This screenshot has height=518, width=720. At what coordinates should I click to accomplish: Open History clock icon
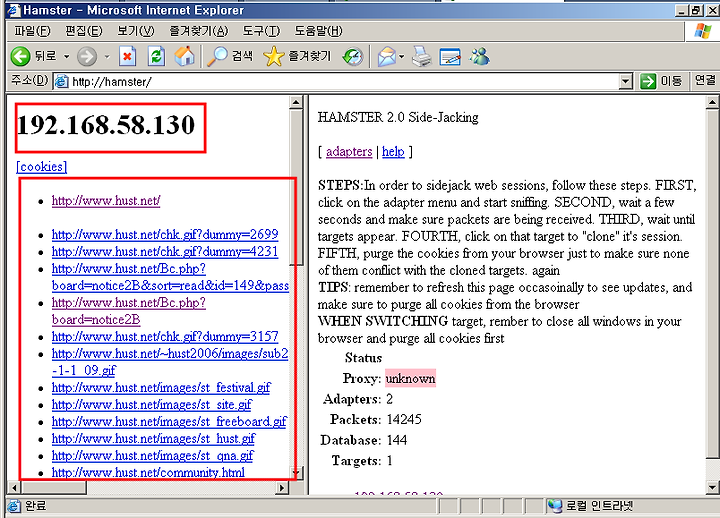pyautogui.click(x=353, y=56)
